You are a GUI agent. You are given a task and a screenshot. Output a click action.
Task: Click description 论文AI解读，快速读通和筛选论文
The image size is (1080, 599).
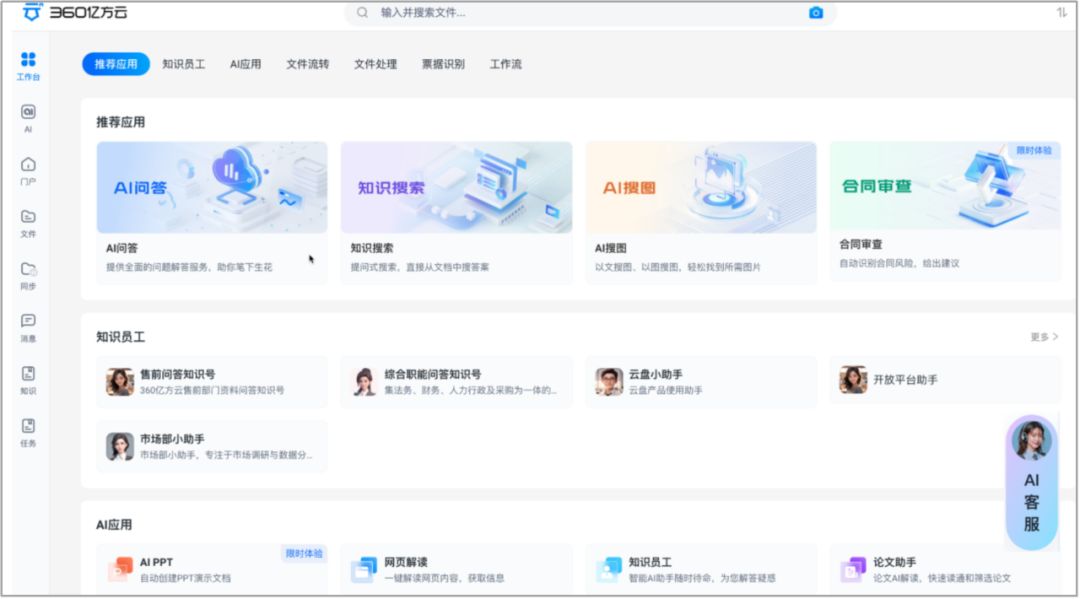coord(942,578)
